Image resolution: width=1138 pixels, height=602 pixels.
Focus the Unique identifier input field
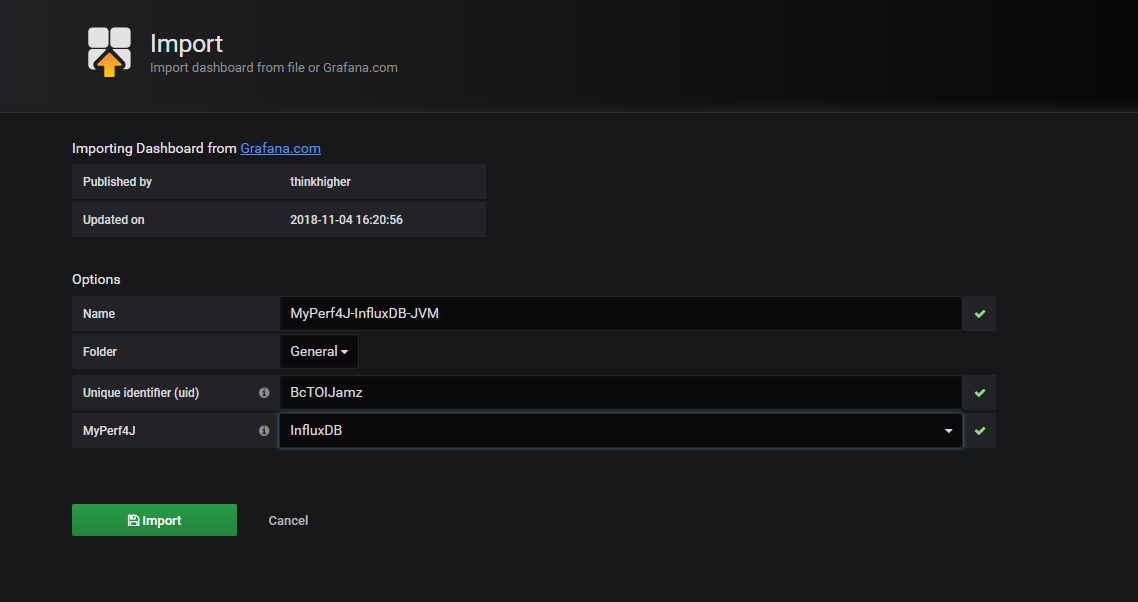pos(620,393)
